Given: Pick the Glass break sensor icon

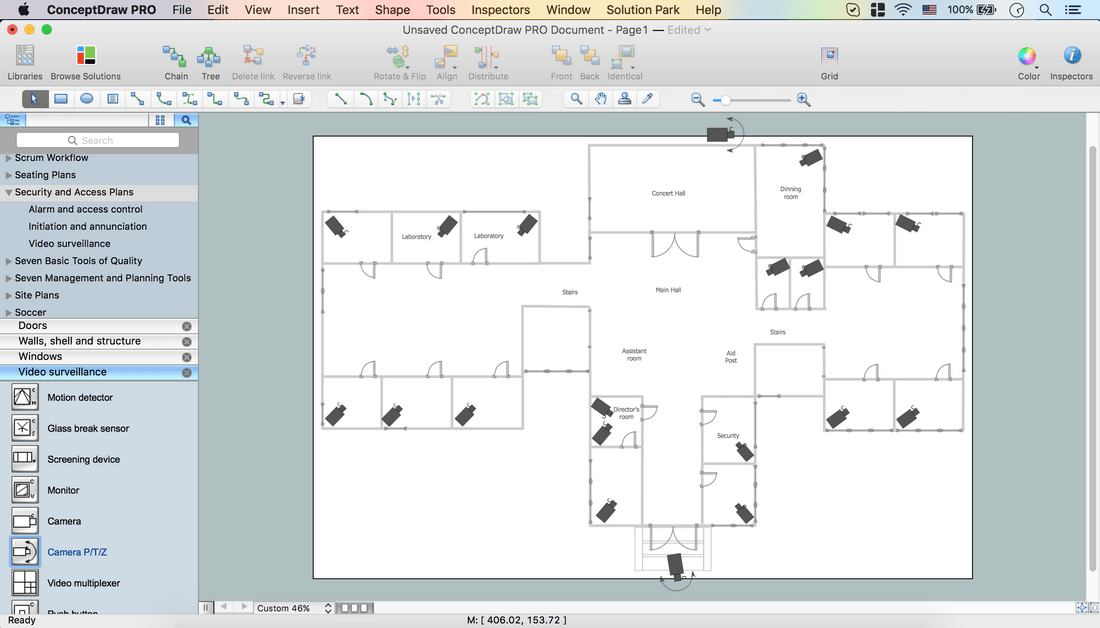Looking at the screenshot, I should [x=25, y=428].
